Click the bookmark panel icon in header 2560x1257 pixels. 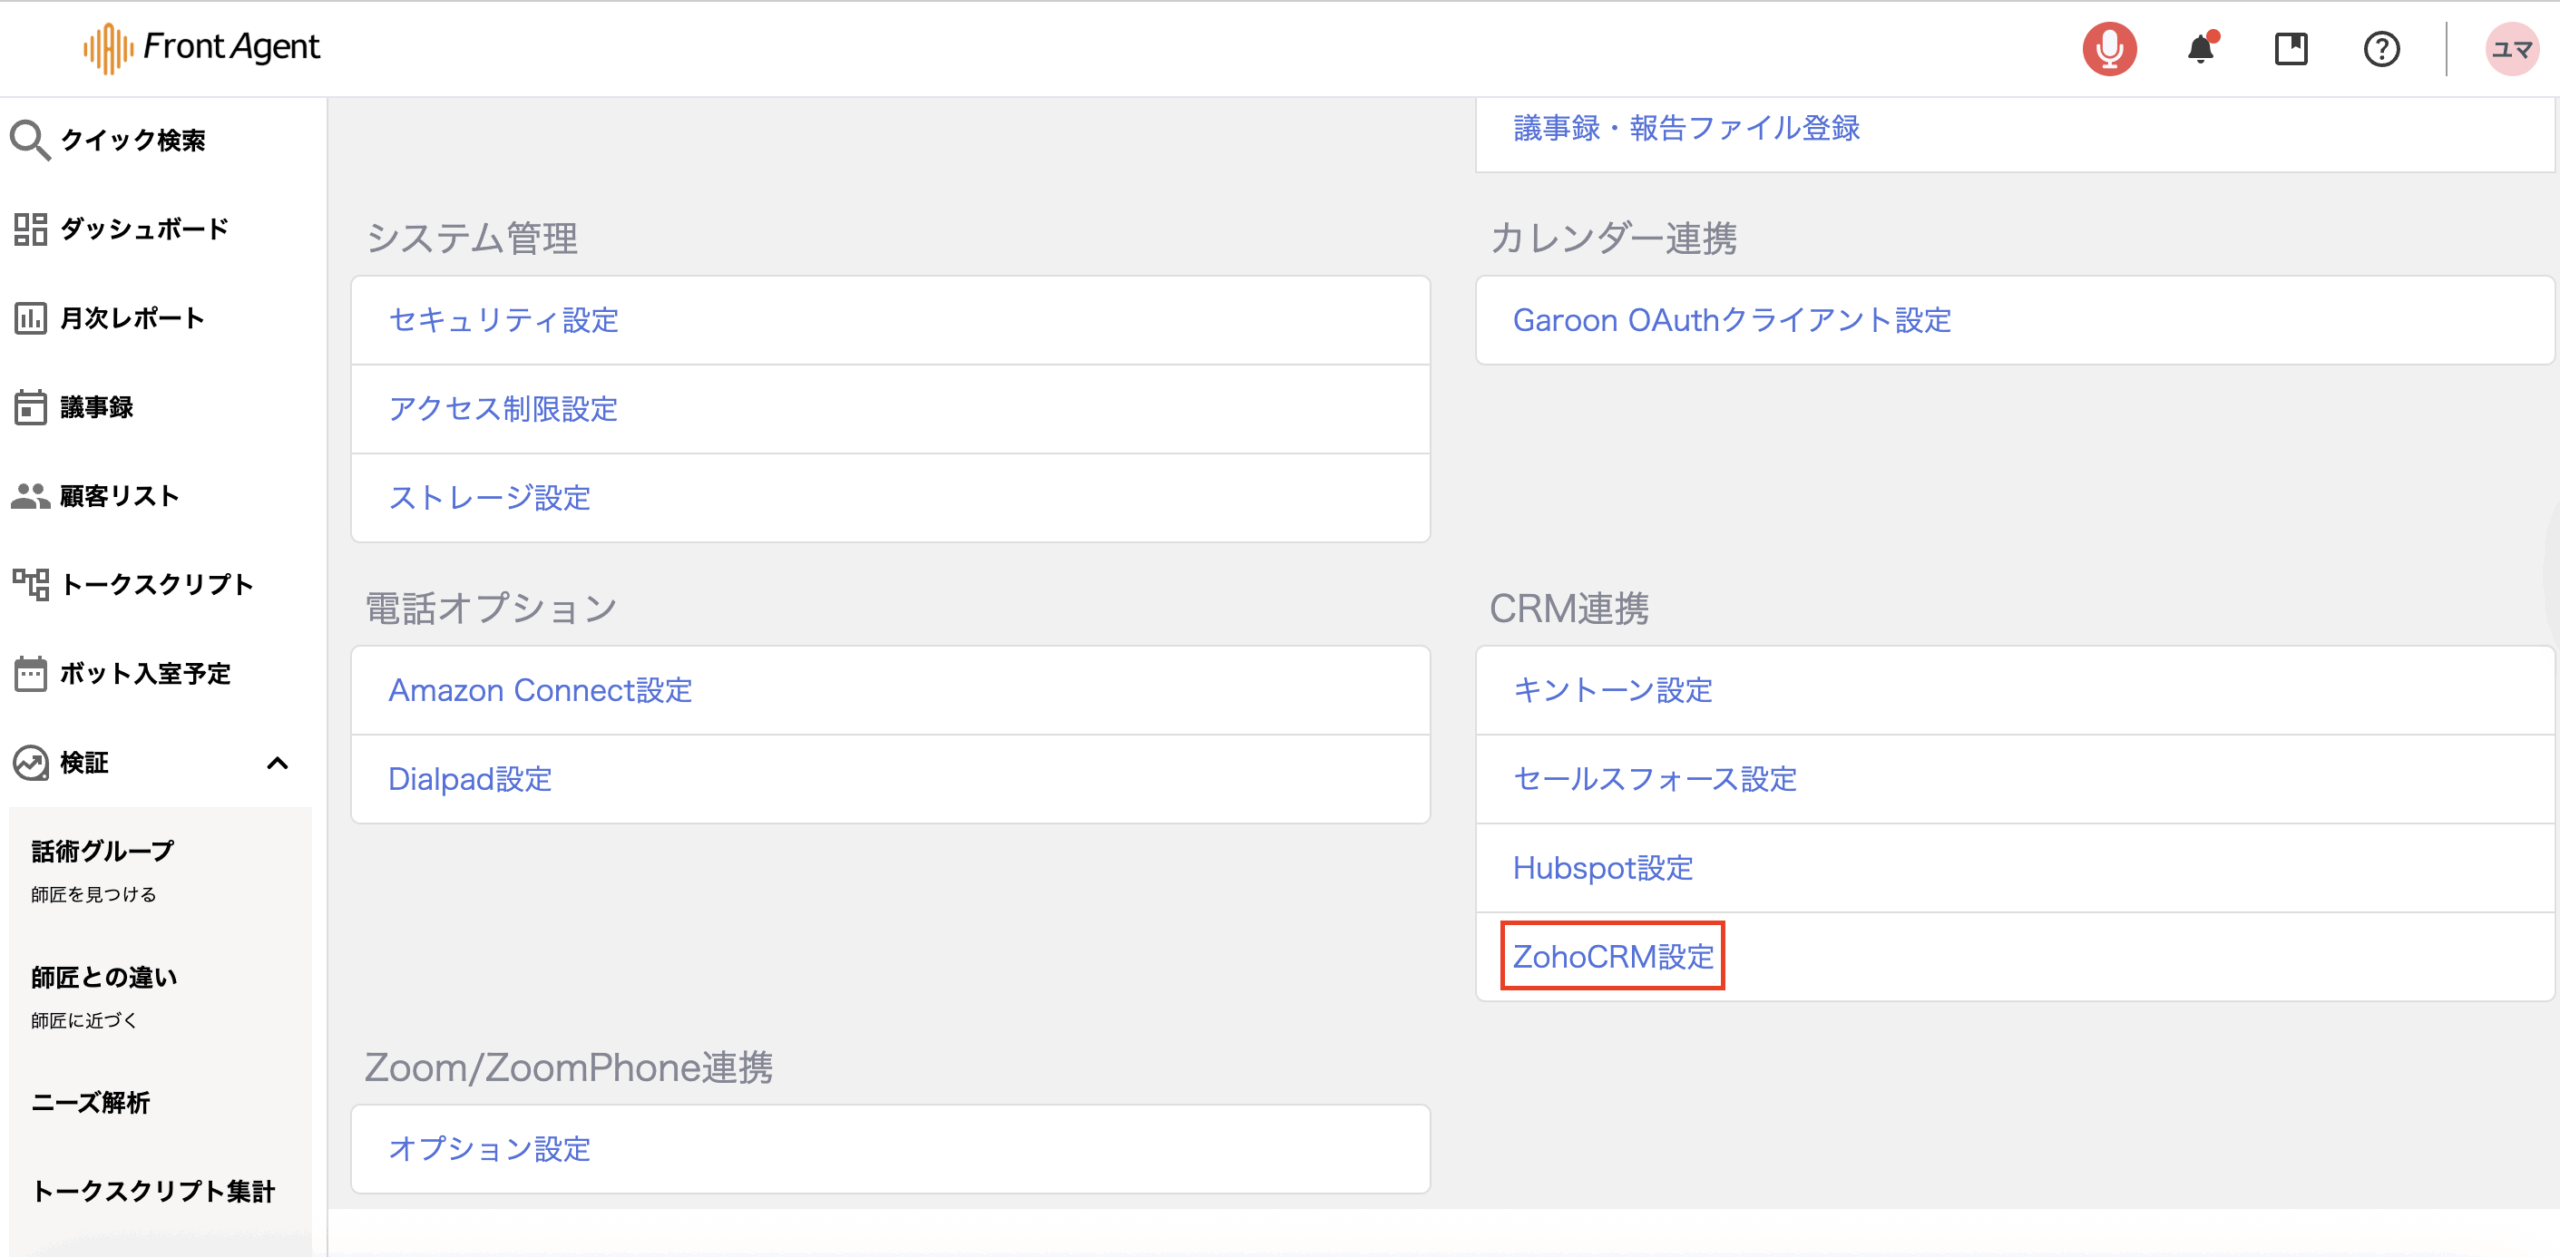[x=2290, y=48]
